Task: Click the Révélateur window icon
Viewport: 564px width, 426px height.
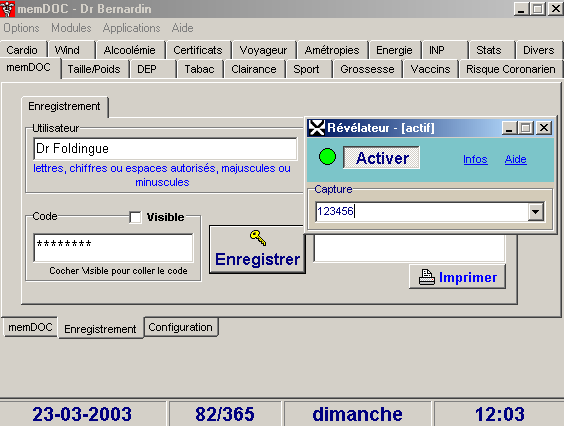Action: coord(317,128)
